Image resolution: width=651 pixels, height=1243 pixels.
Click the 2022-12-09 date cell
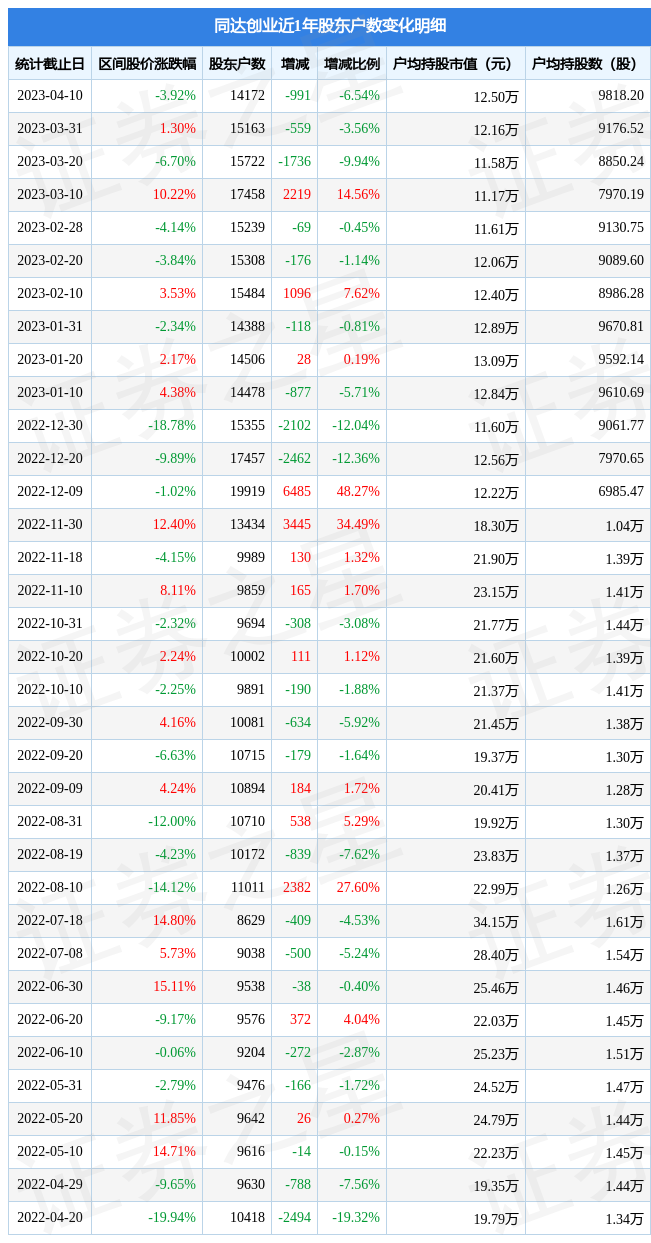[x=50, y=492]
